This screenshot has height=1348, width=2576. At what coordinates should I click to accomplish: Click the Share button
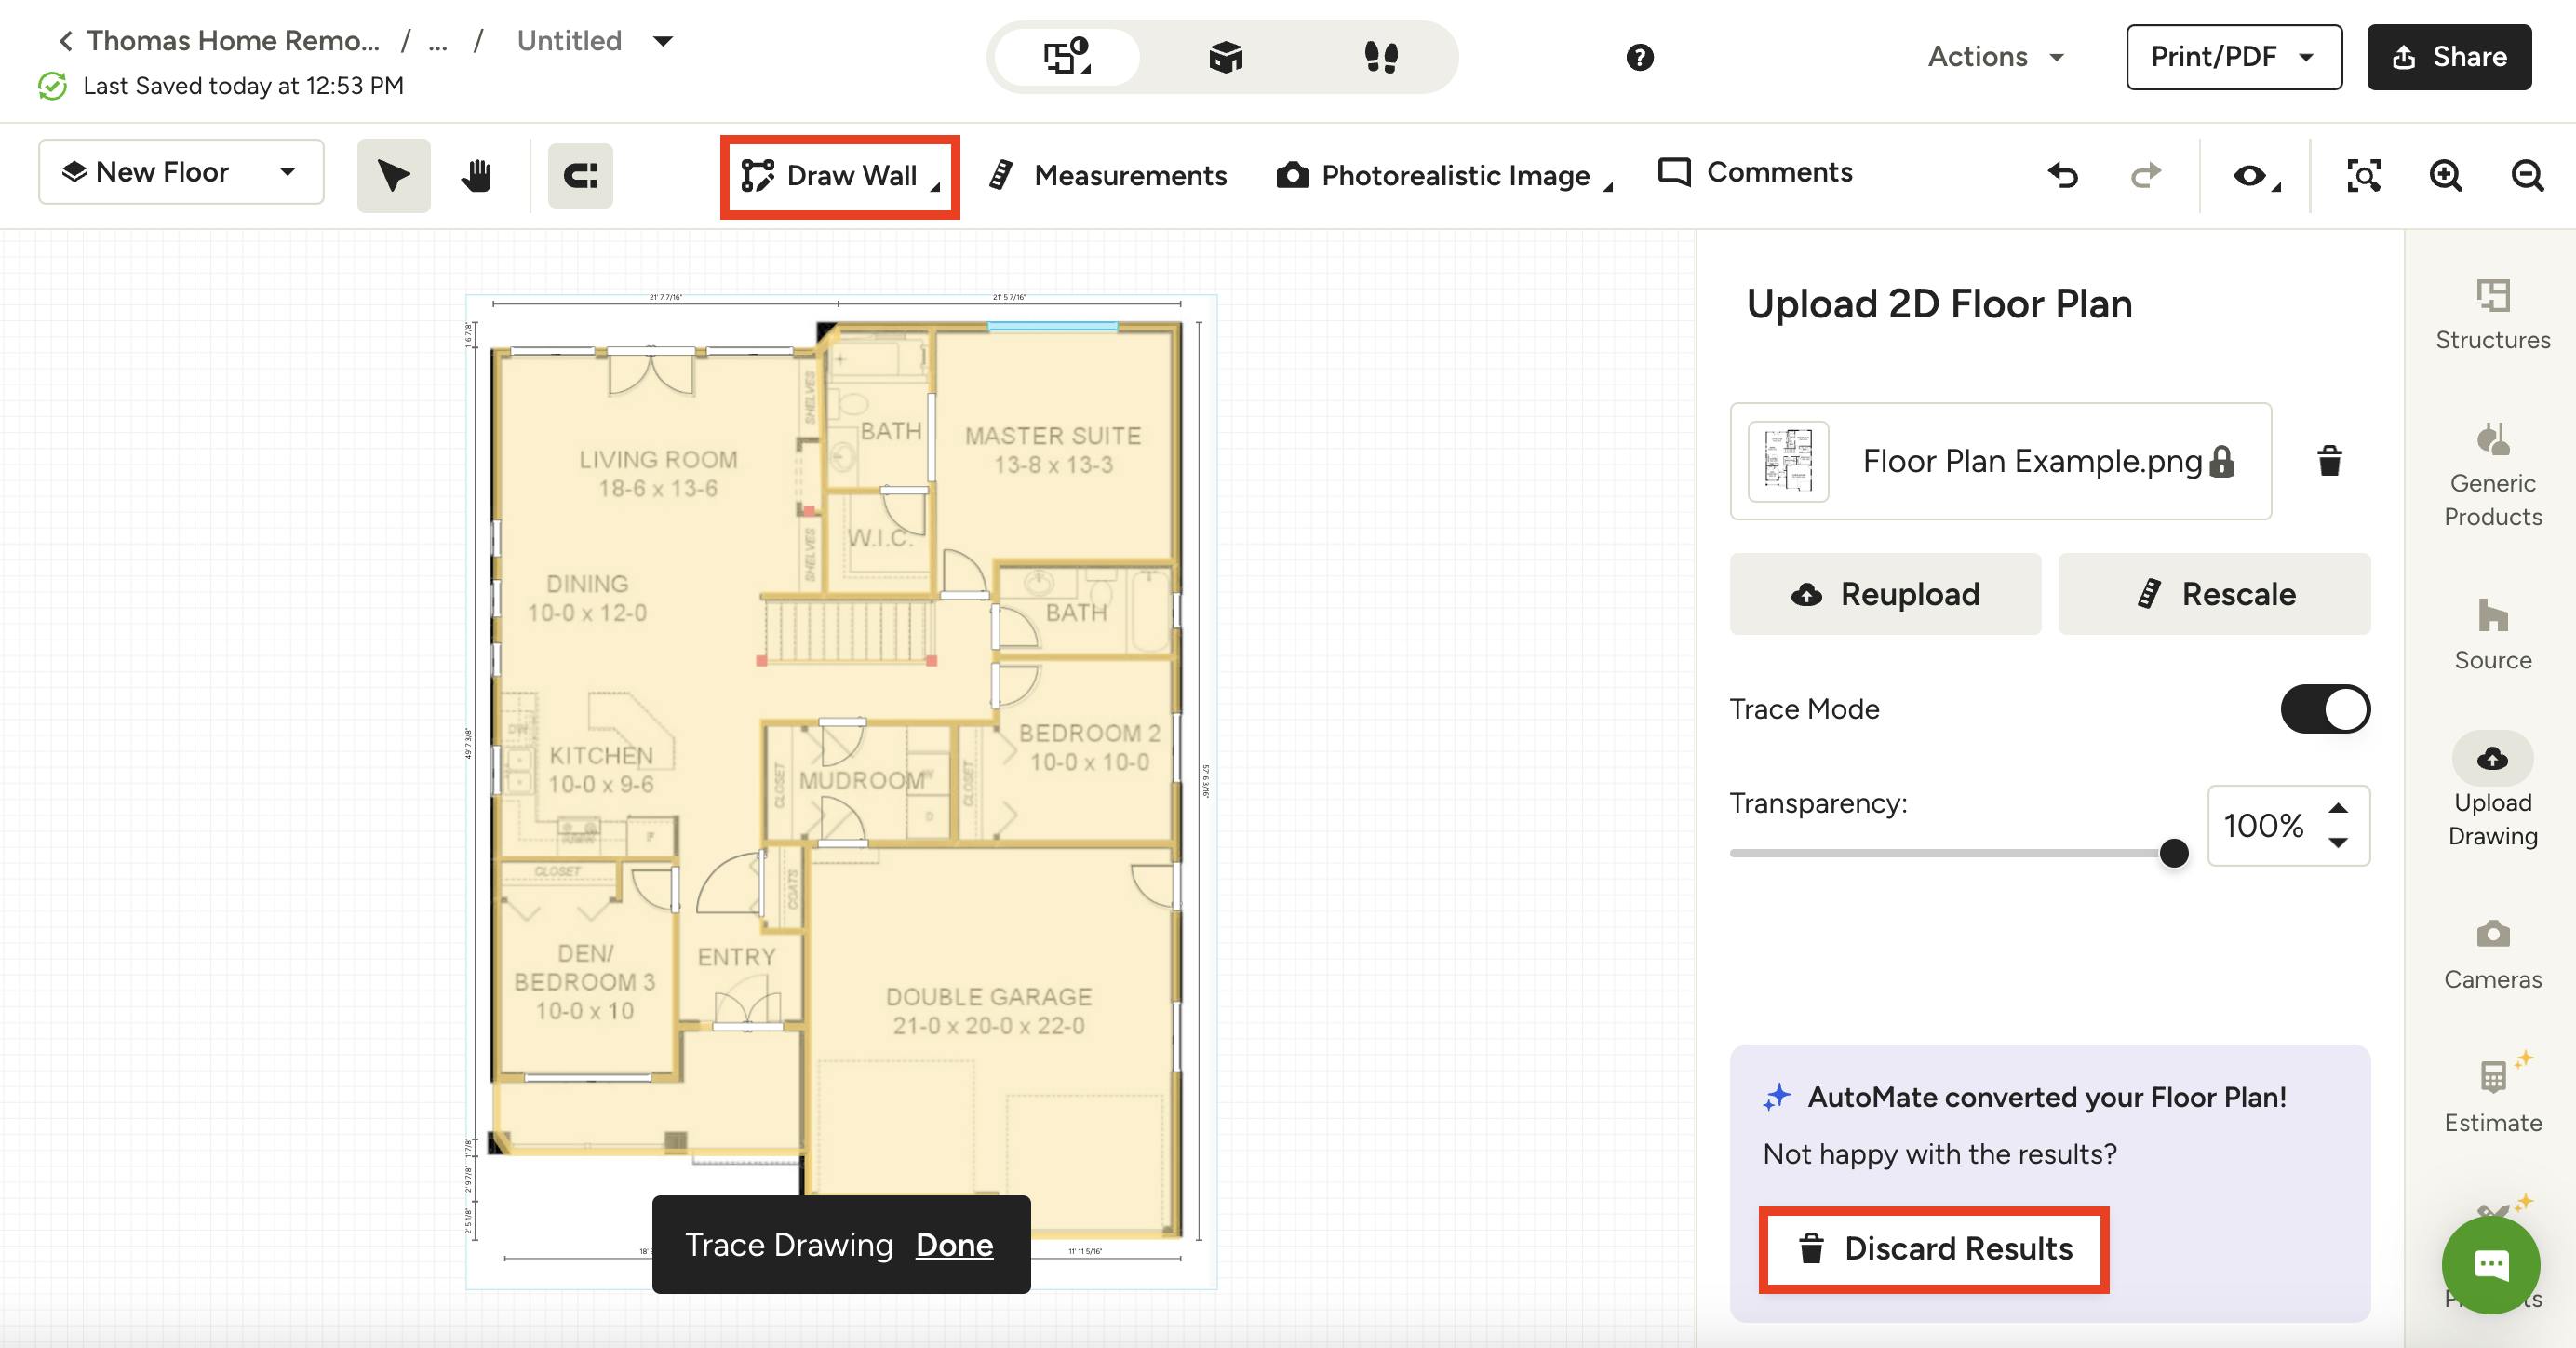2448,57
